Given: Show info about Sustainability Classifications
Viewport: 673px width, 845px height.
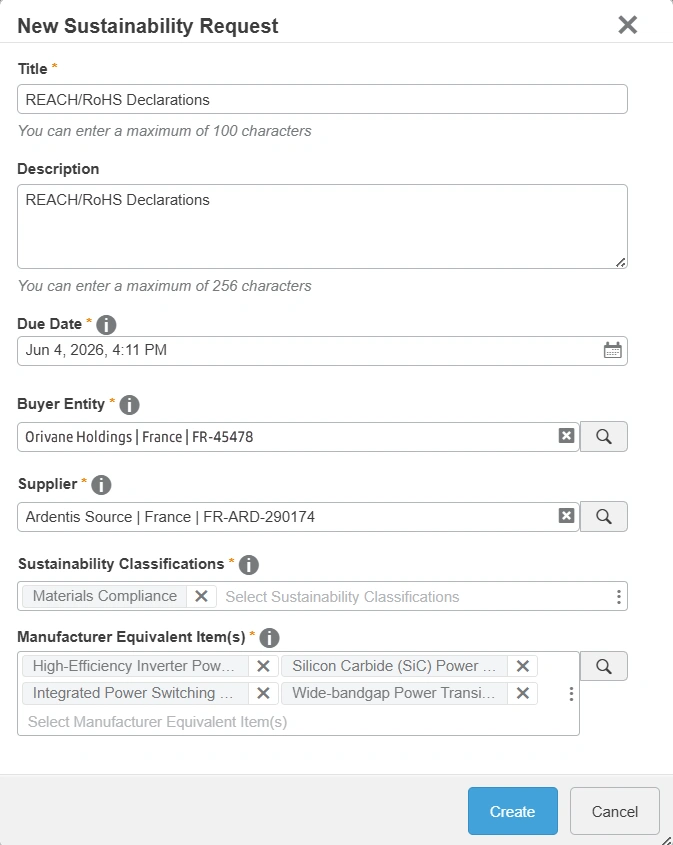Looking at the screenshot, I should tap(248, 565).
